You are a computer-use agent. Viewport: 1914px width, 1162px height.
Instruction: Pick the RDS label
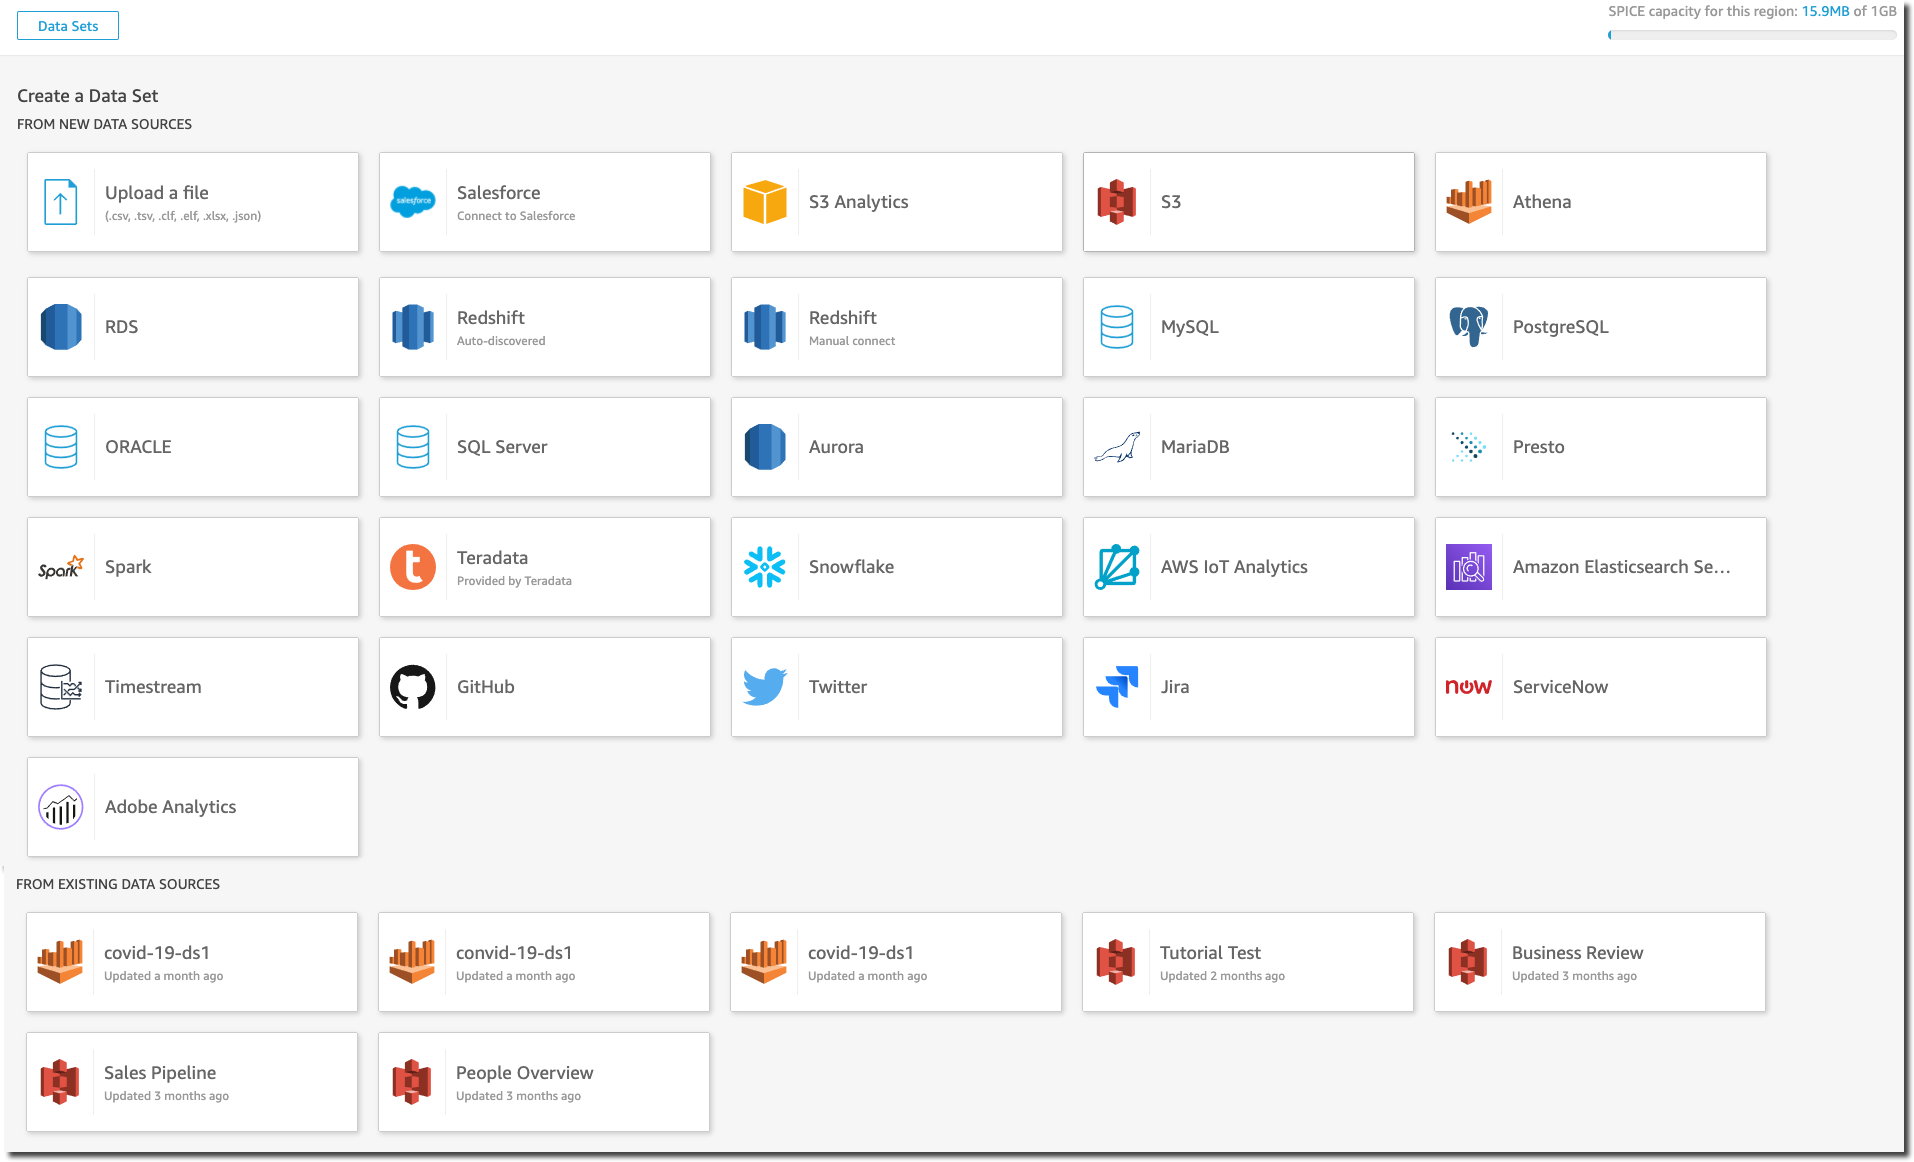coord(122,327)
